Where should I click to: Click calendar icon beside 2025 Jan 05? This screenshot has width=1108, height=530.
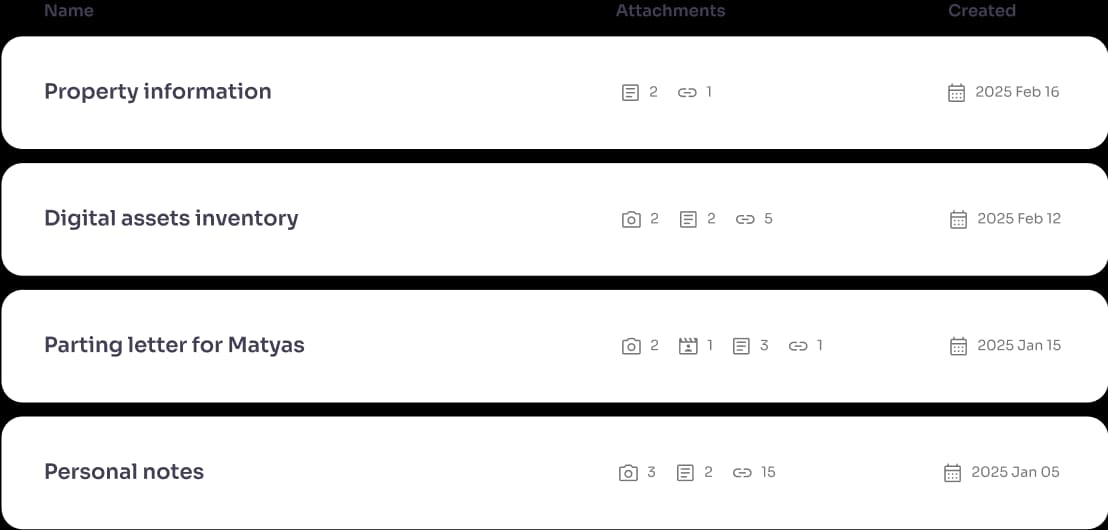tap(953, 473)
